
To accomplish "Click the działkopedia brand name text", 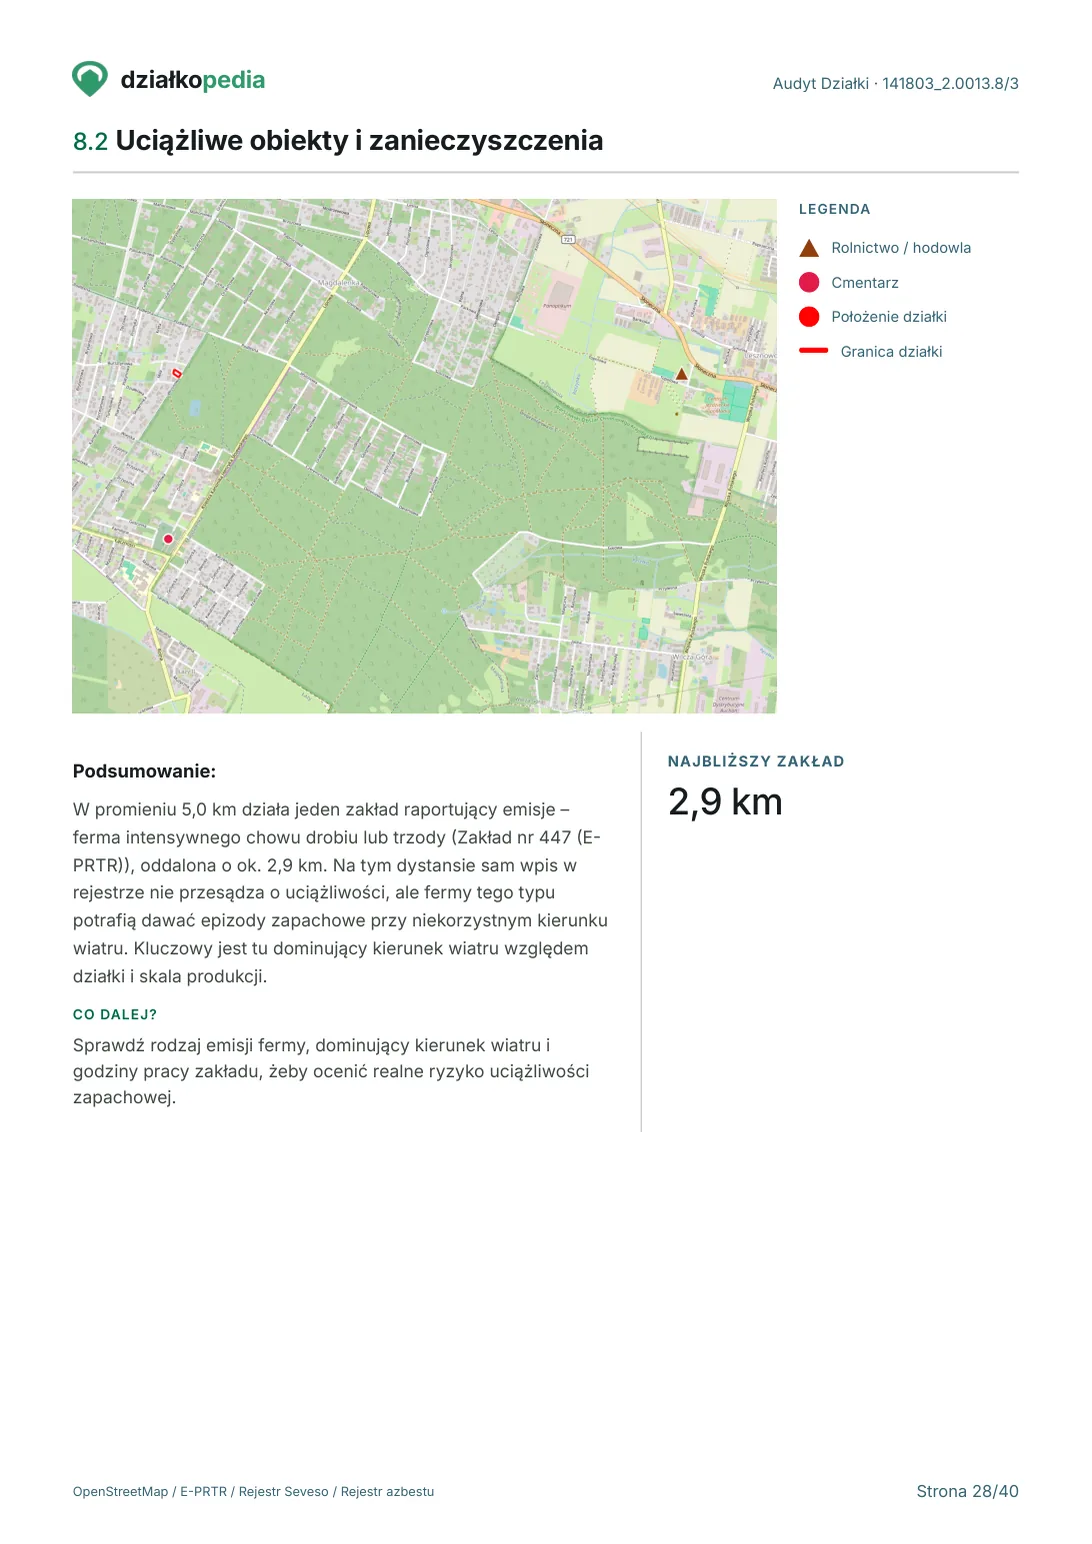I will click(193, 80).
